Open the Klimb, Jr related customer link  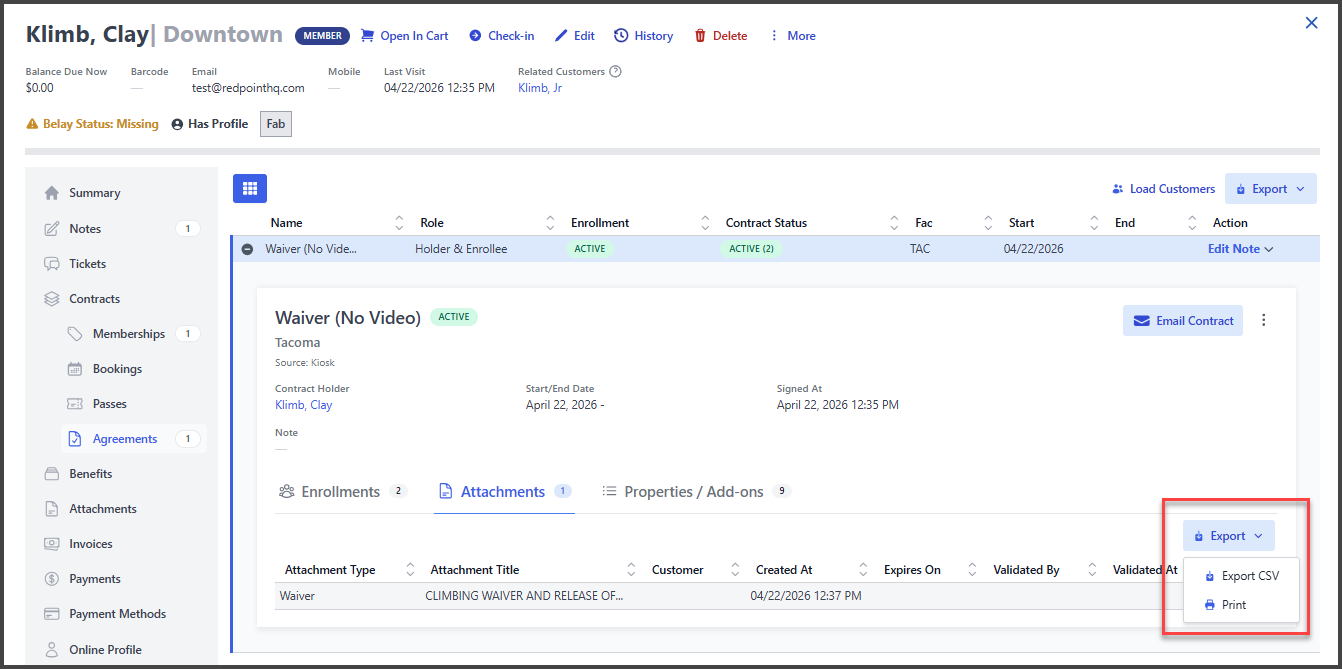[x=539, y=88]
